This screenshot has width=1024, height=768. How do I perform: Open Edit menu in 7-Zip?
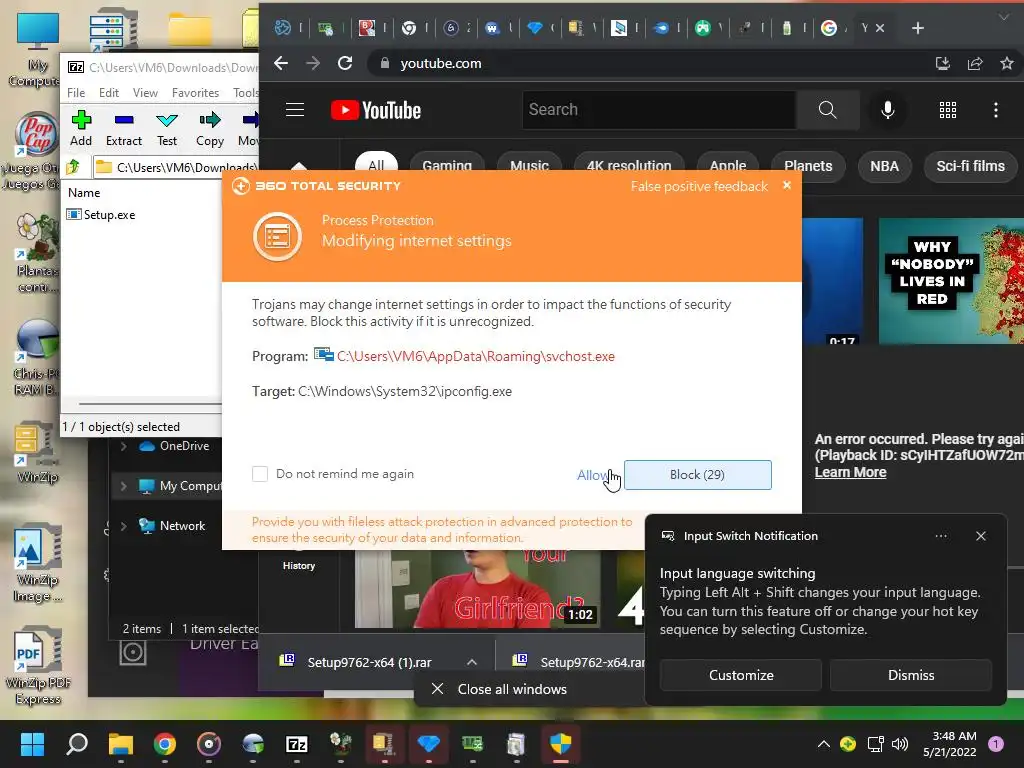coord(108,93)
